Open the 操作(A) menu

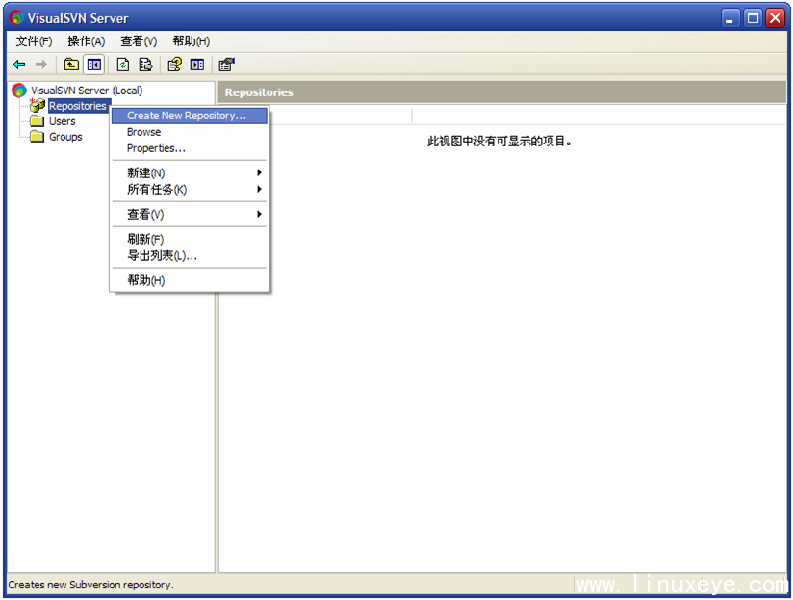click(x=86, y=41)
